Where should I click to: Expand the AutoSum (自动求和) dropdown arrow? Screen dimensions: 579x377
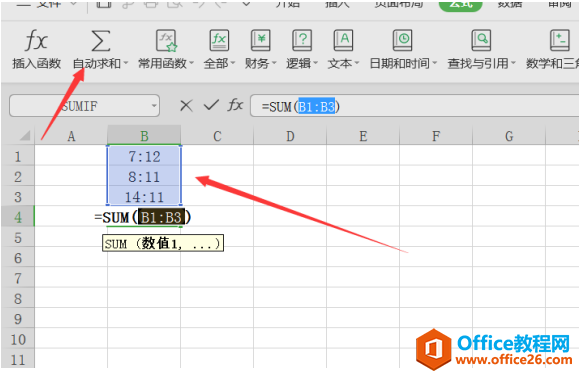126,64
